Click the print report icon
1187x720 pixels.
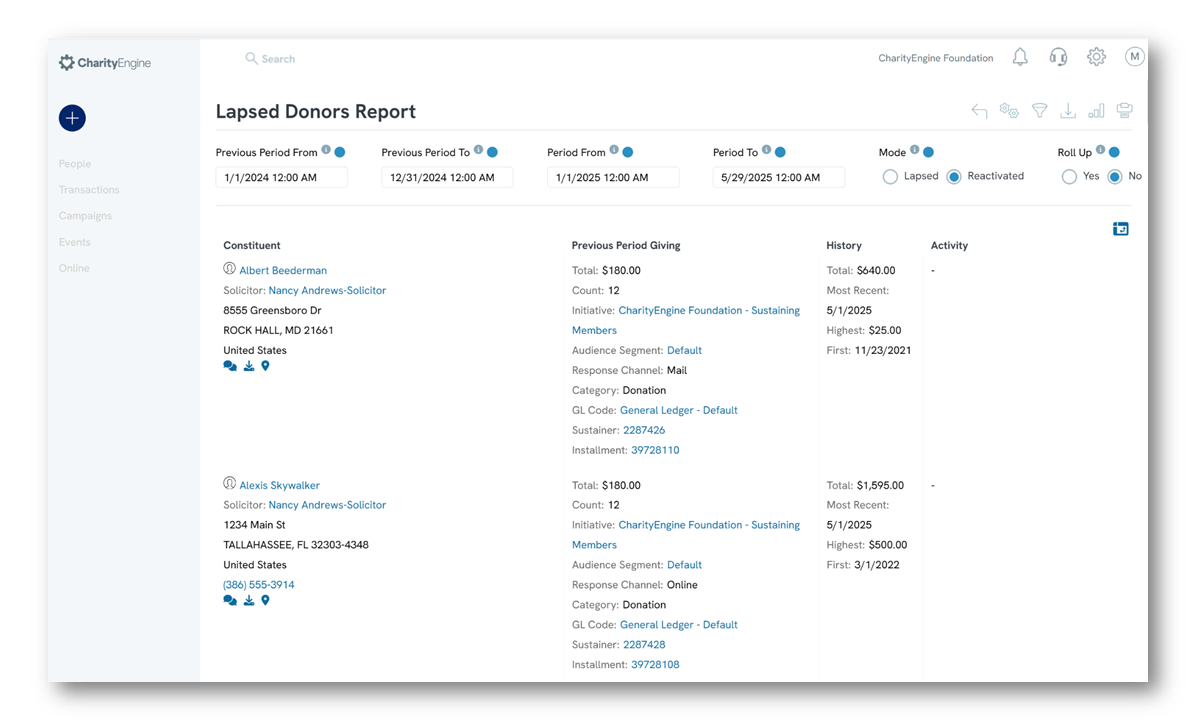[x=1125, y=111]
